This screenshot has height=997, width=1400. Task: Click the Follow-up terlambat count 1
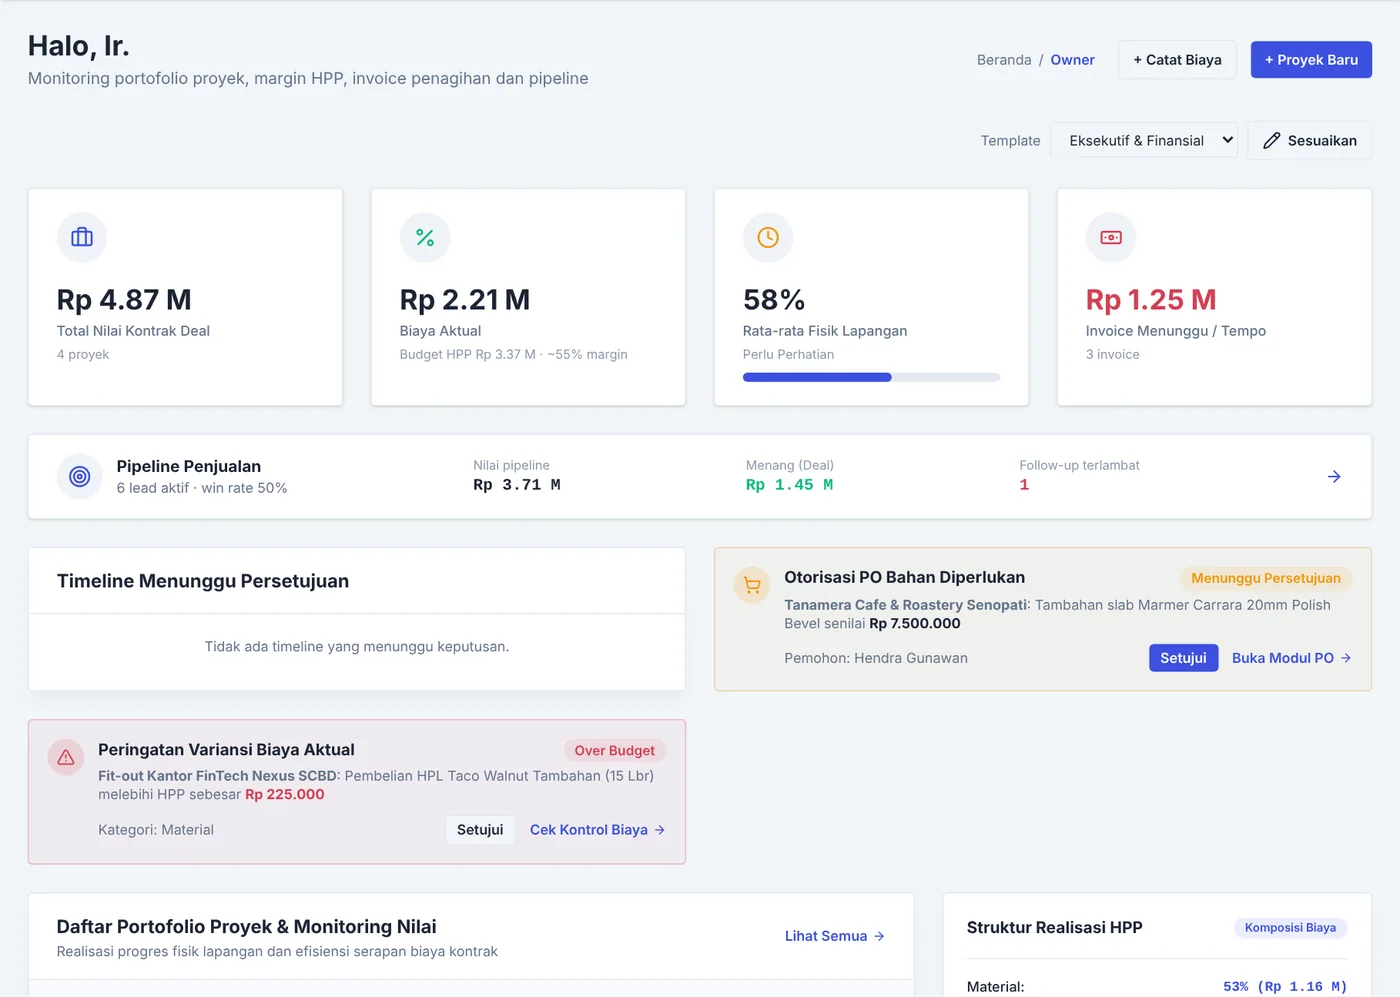(1024, 485)
